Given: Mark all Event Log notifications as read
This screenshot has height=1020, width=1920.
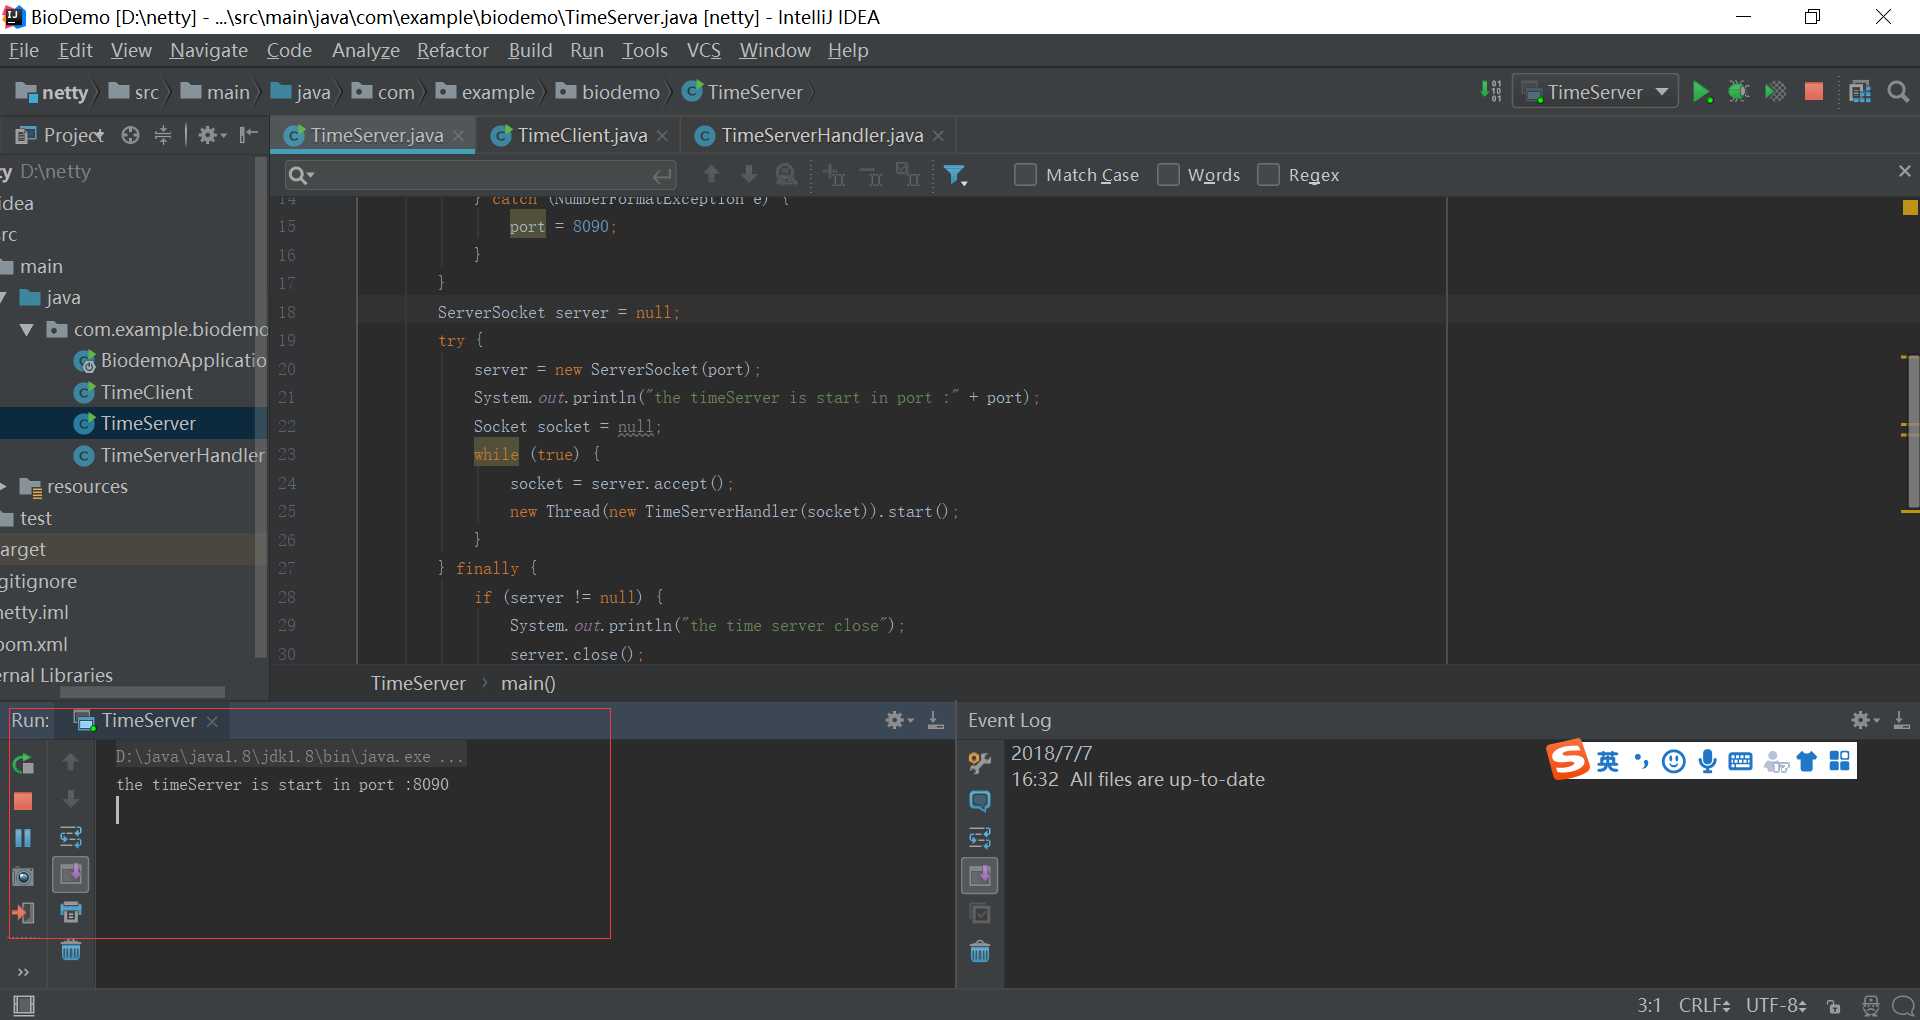Looking at the screenshot, I should (980, 914).
